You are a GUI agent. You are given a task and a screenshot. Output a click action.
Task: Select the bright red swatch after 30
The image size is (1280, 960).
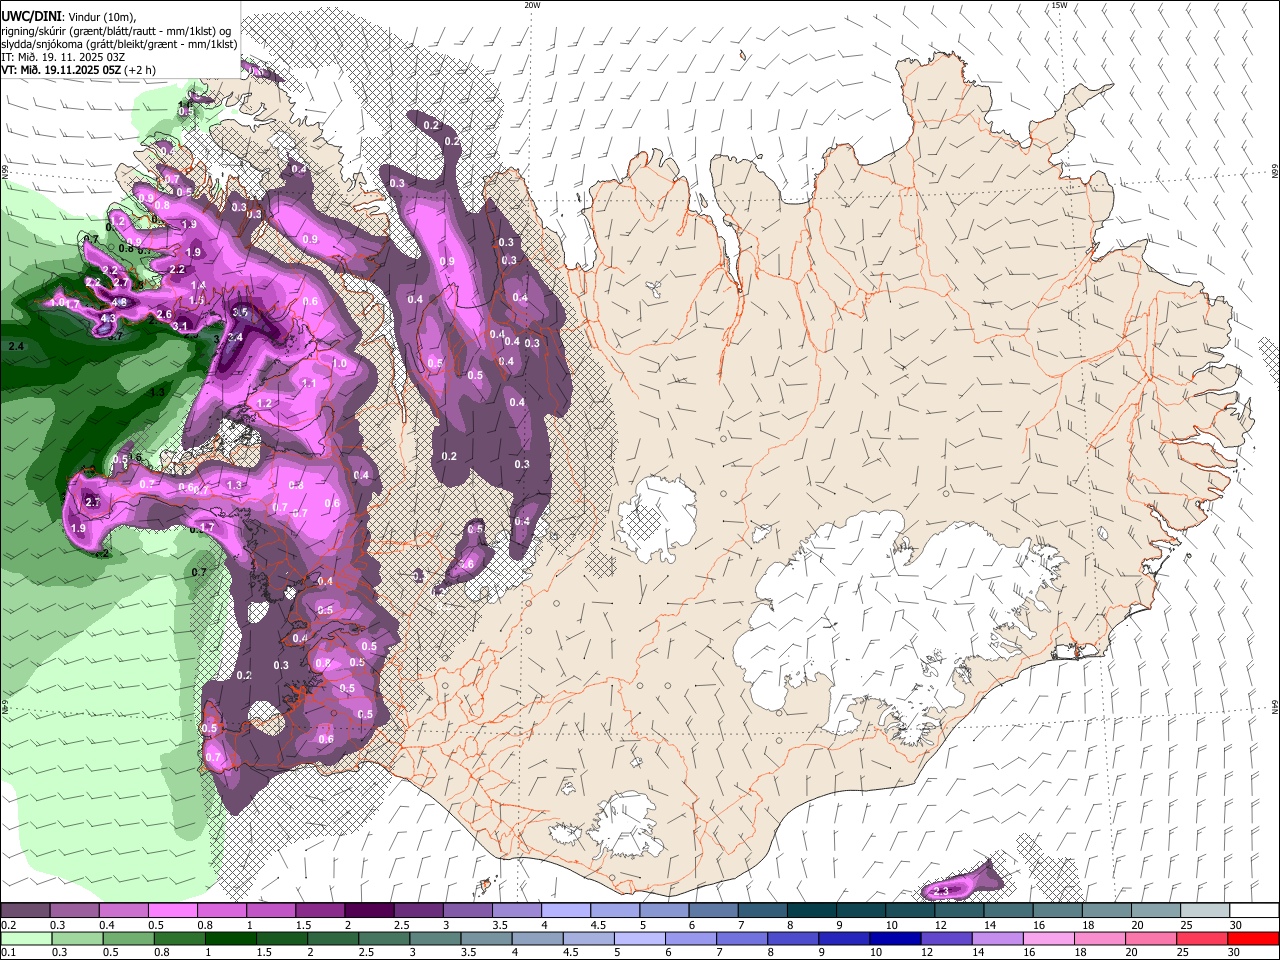[1252, 938]
